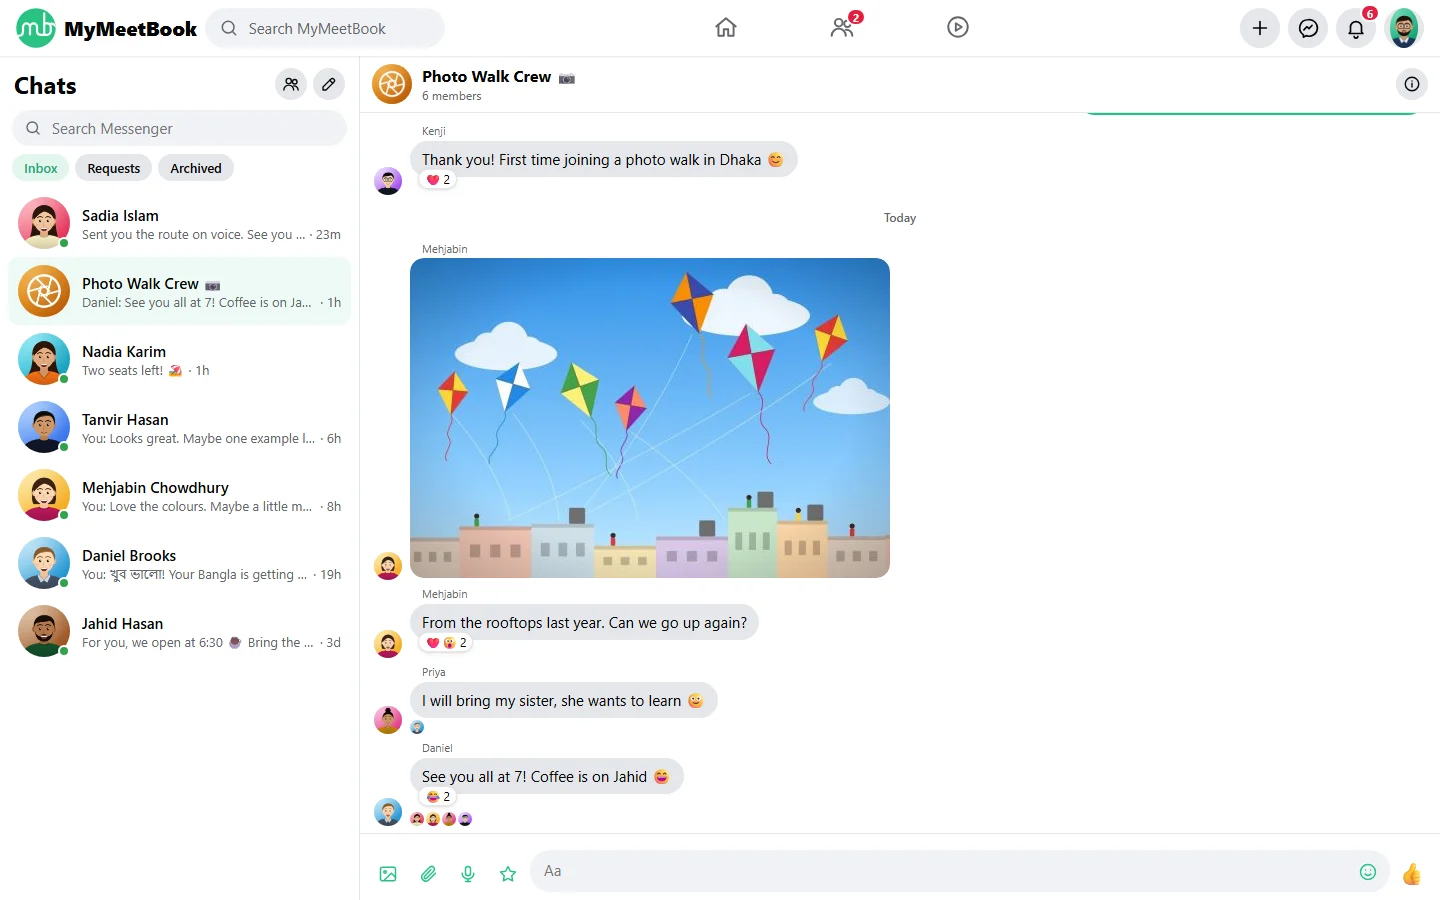Click the Search MyMeetBook field
Screen dimensions: 1440x900
click(325, 28)
